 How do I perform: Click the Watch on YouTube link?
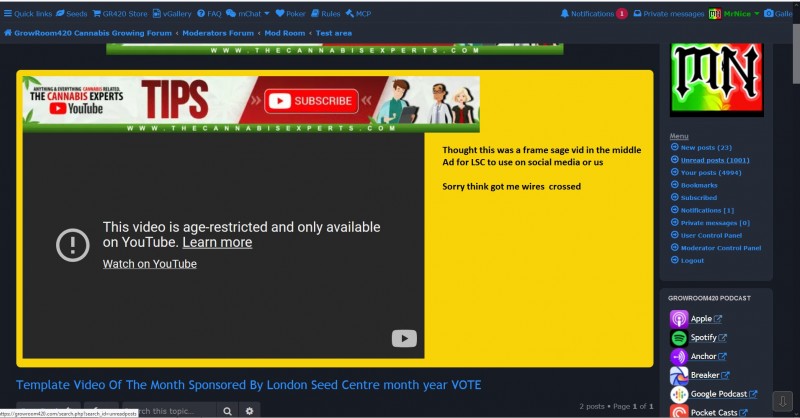[x=149, y=264]
